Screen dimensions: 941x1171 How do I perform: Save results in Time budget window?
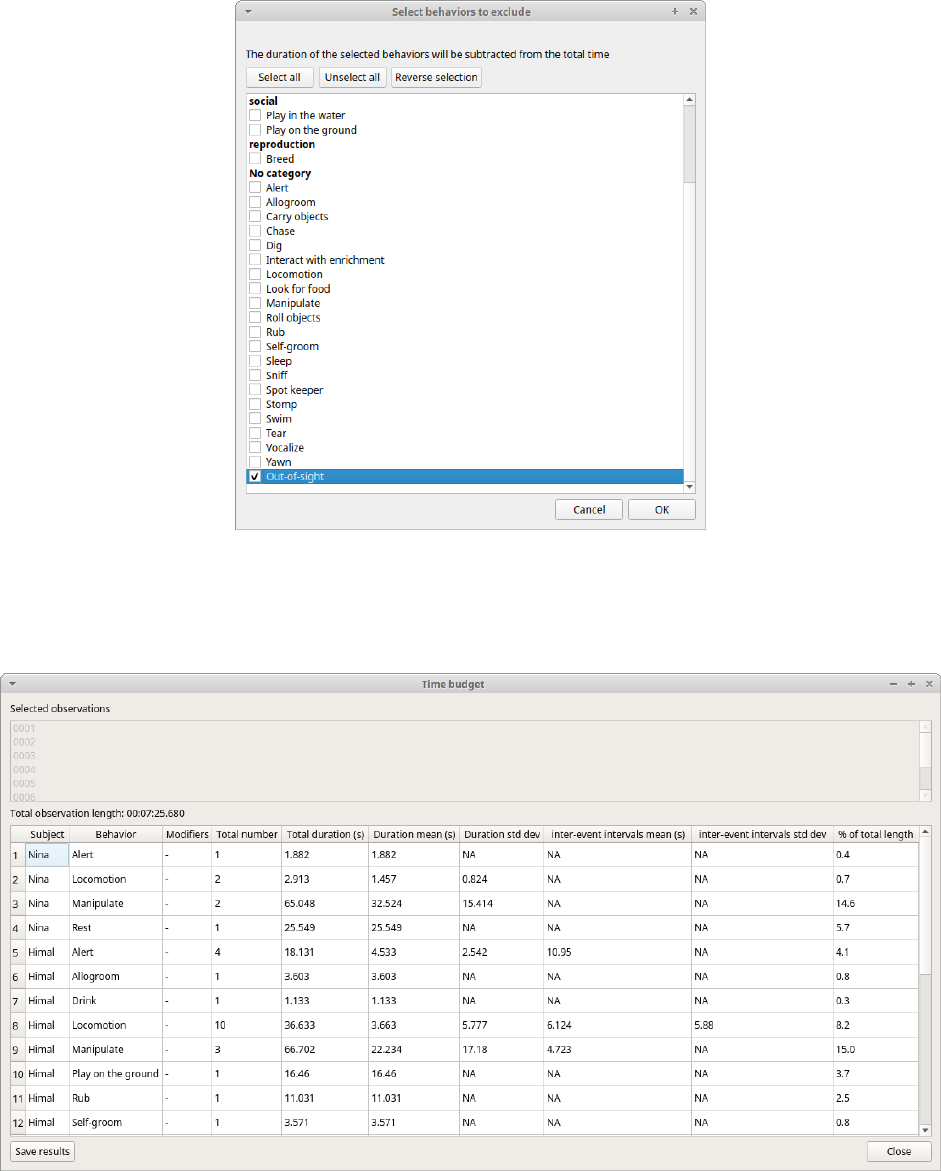[43, 1151]
